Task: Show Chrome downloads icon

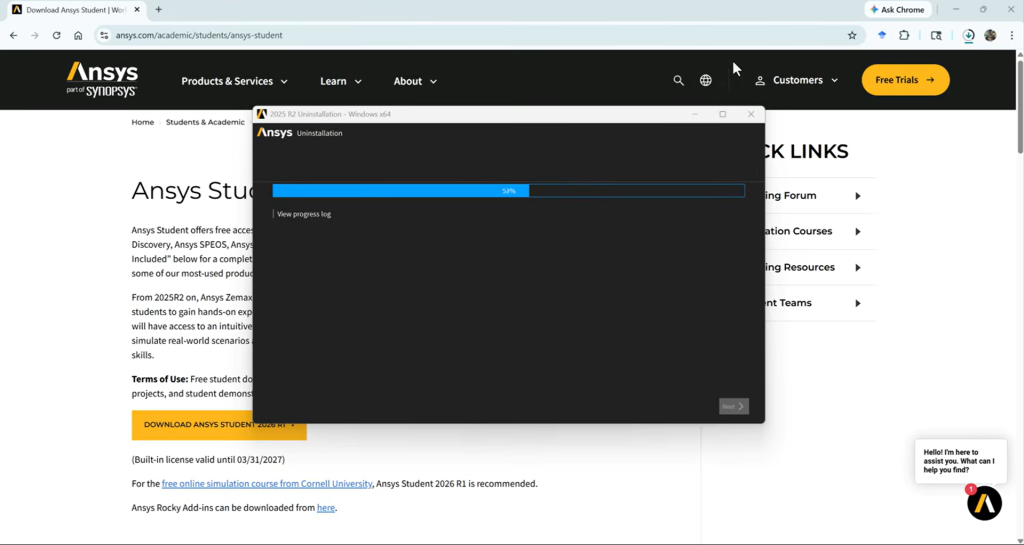Action: pos(968,35)
